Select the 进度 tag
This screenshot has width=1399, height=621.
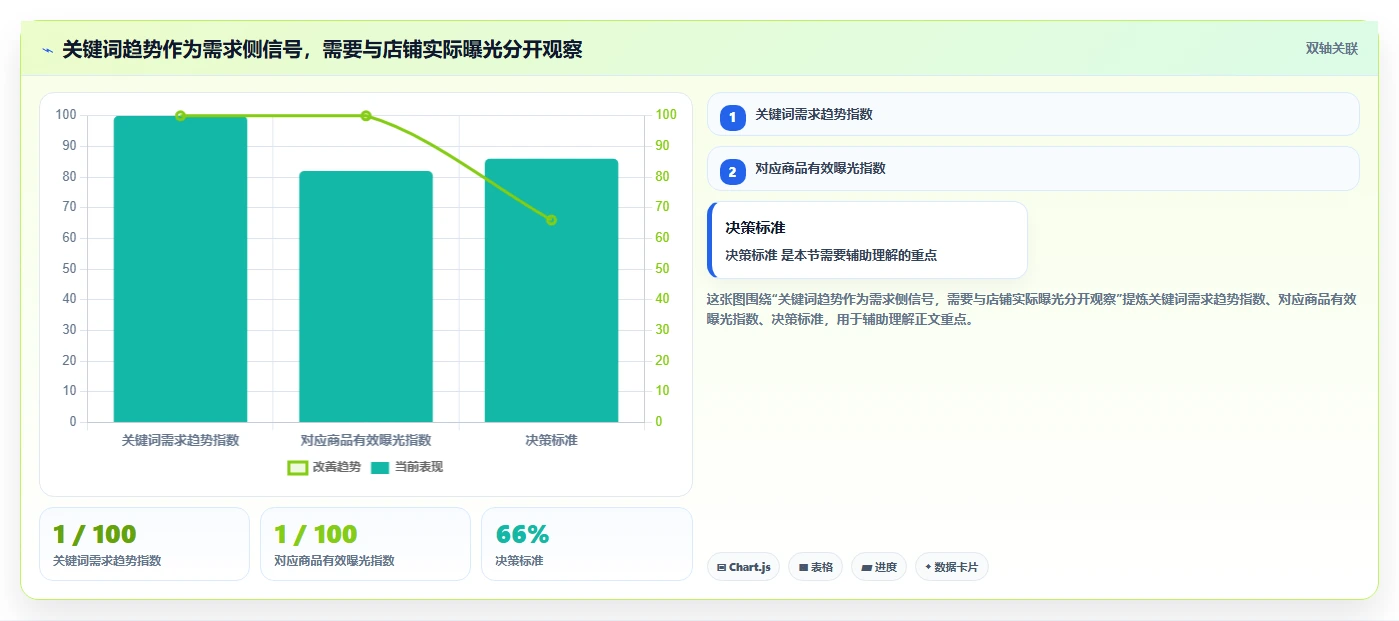879,567
